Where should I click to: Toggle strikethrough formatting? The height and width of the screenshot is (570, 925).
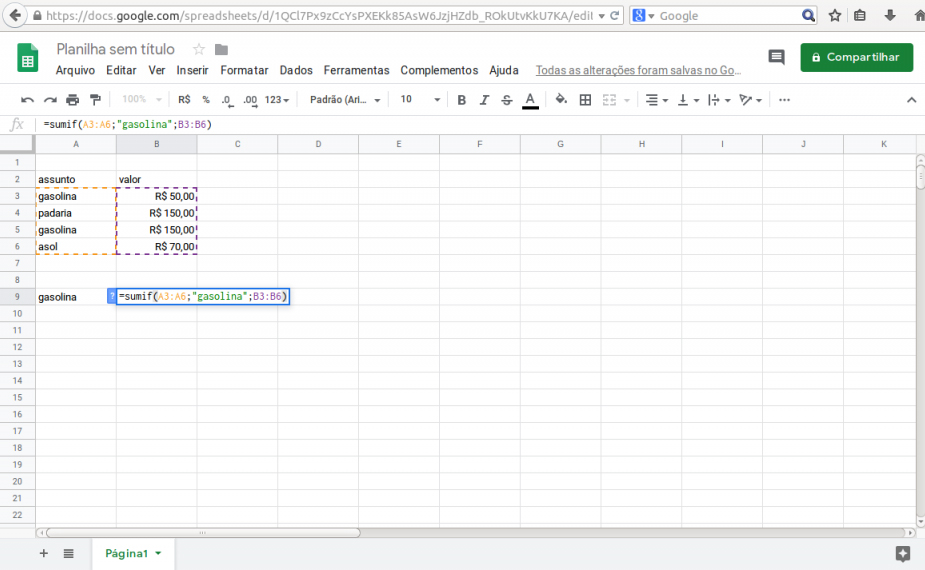click(x=507, y=100)
